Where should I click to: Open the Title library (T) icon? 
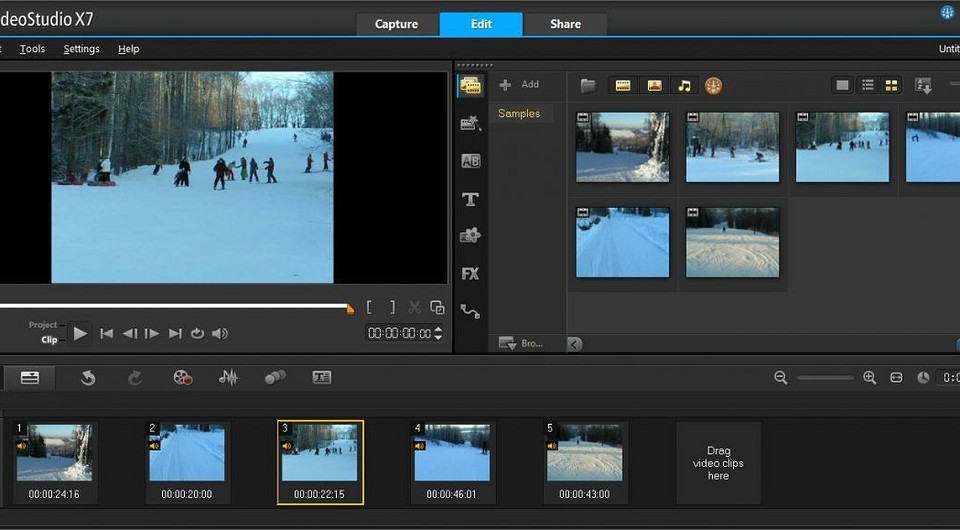click(x=470, y=199)
